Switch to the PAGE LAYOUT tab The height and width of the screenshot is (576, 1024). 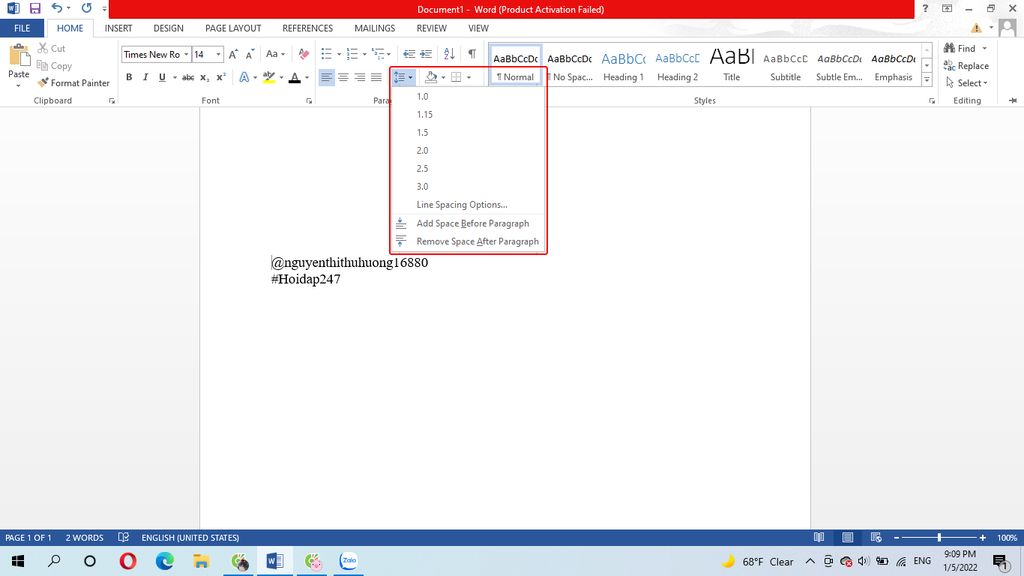click(x=233, y=28)
